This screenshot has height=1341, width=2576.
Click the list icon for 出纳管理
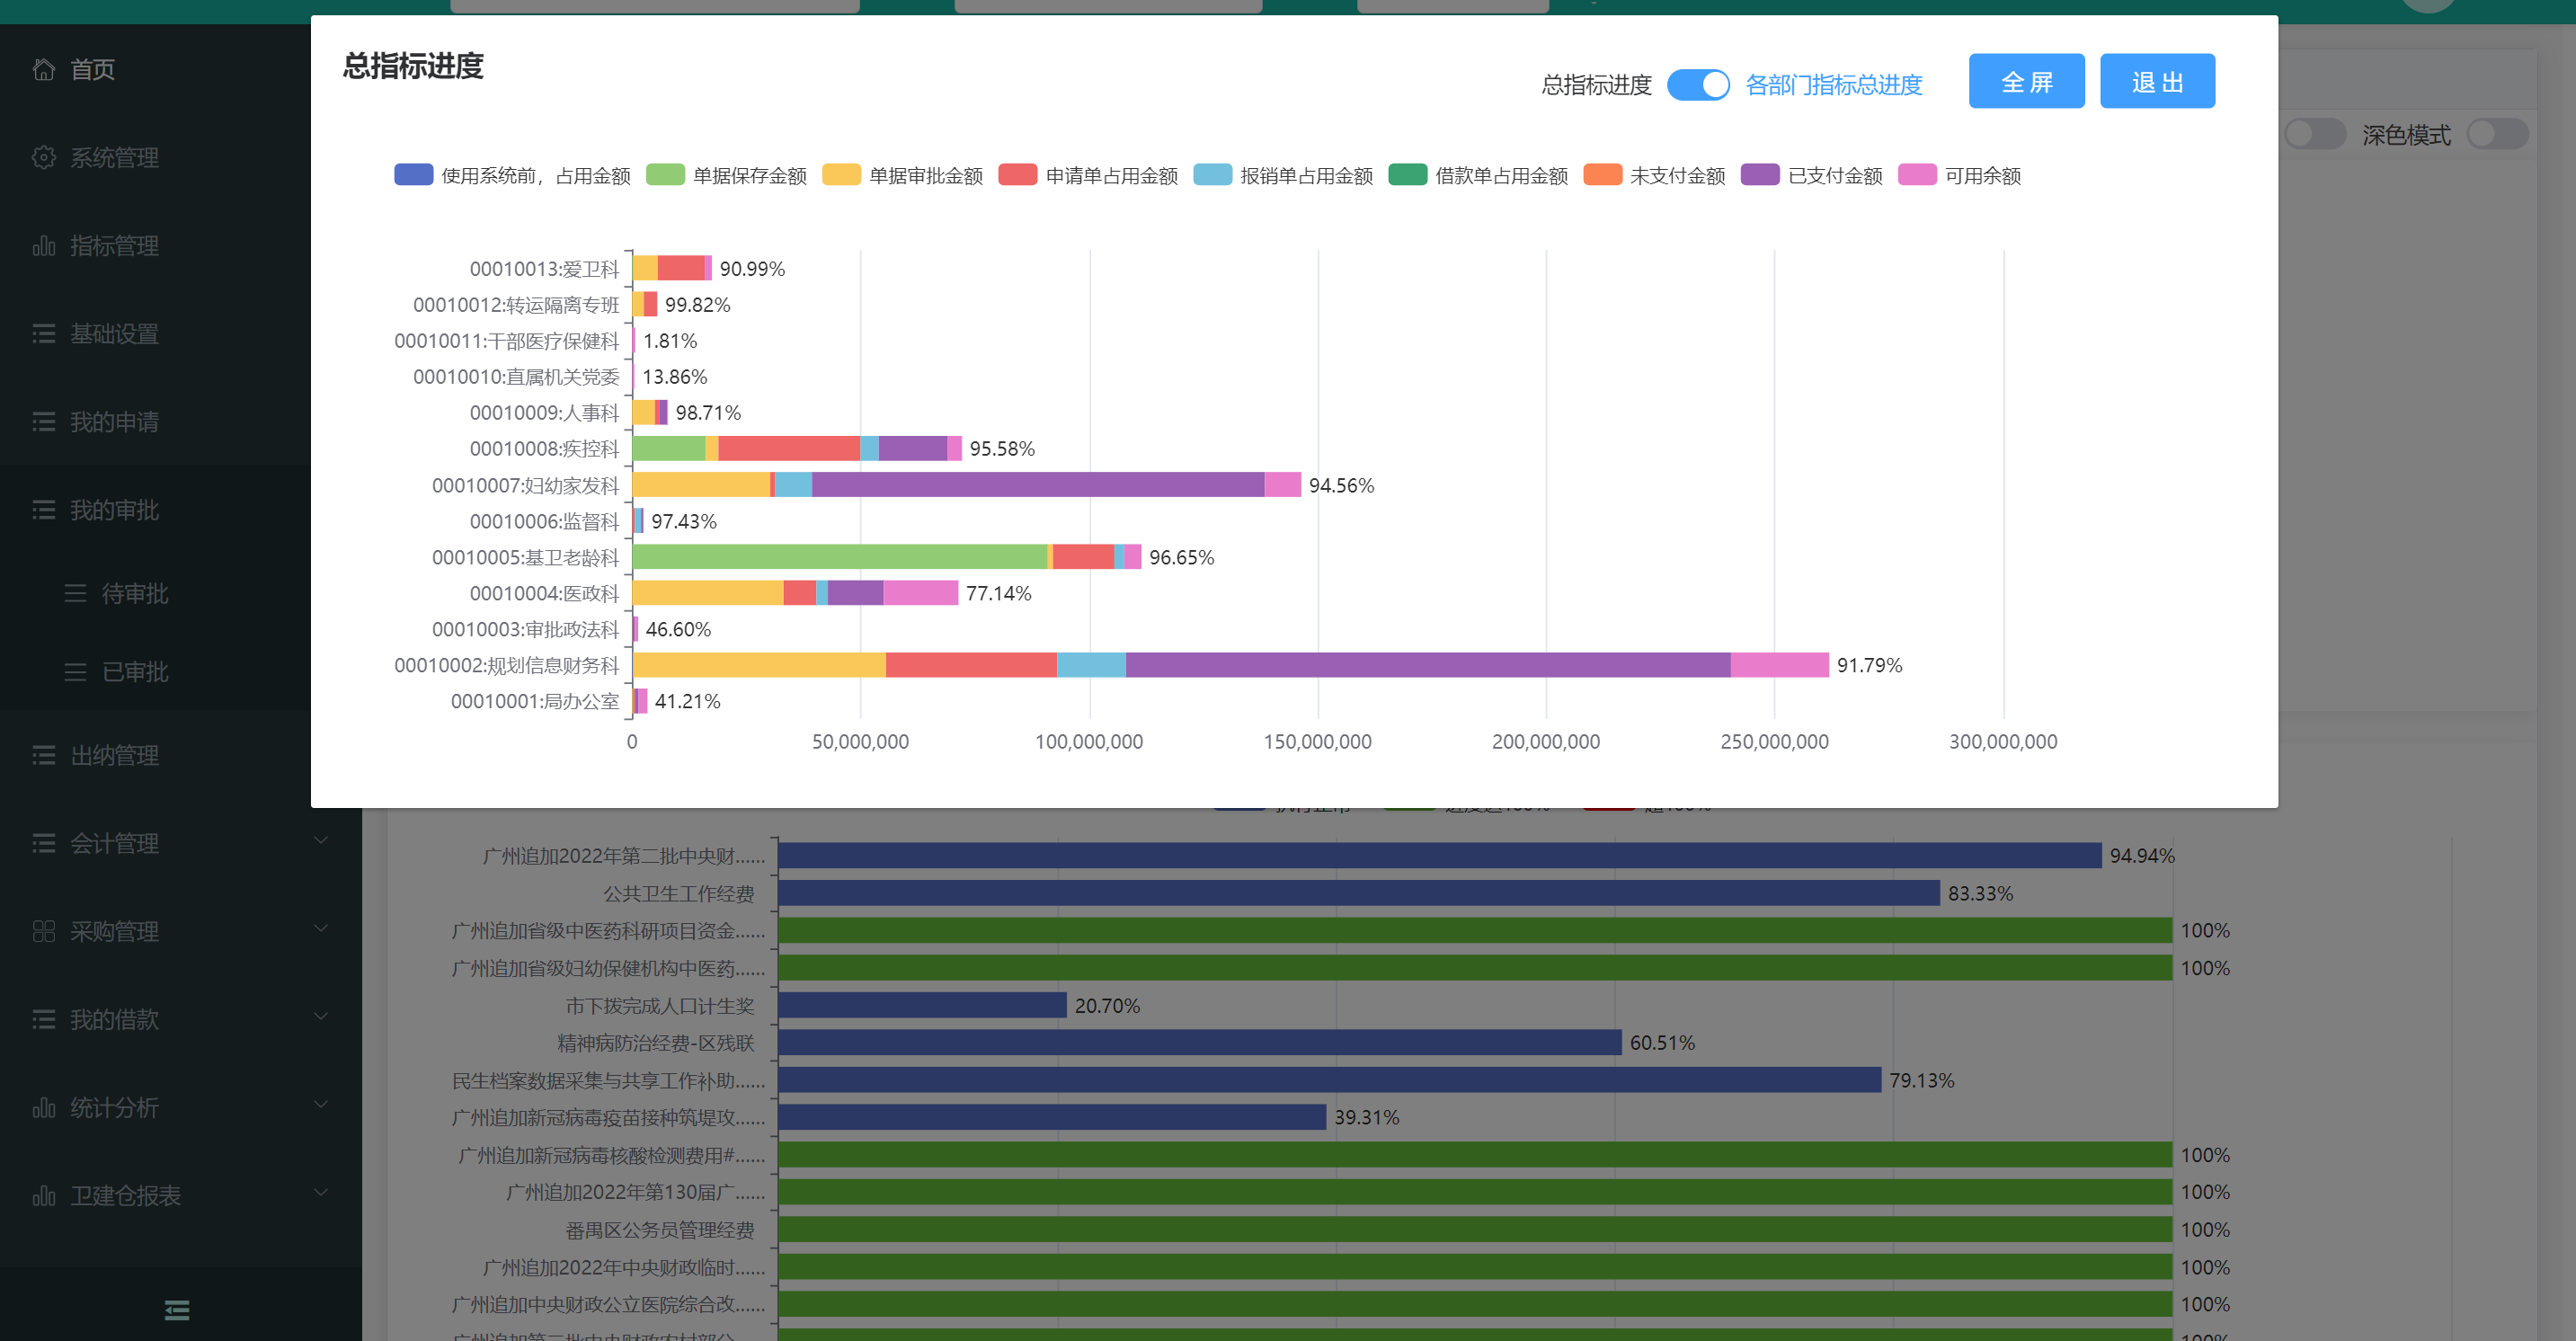tap(43, 754)
